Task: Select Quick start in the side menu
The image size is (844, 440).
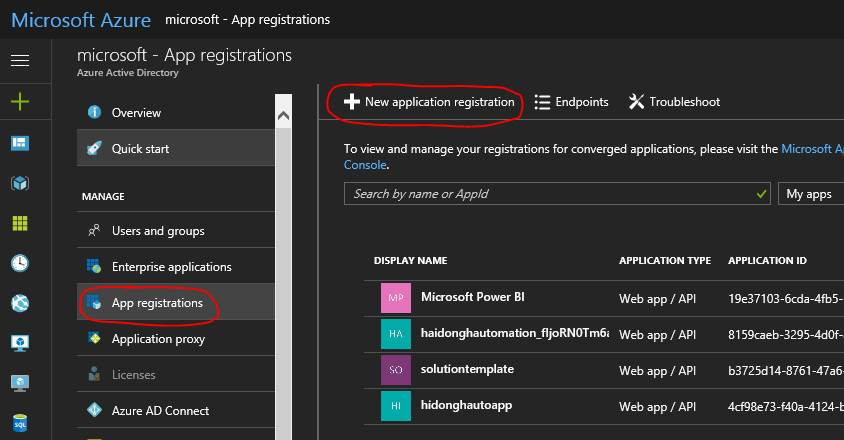Action: pos(176,148)
